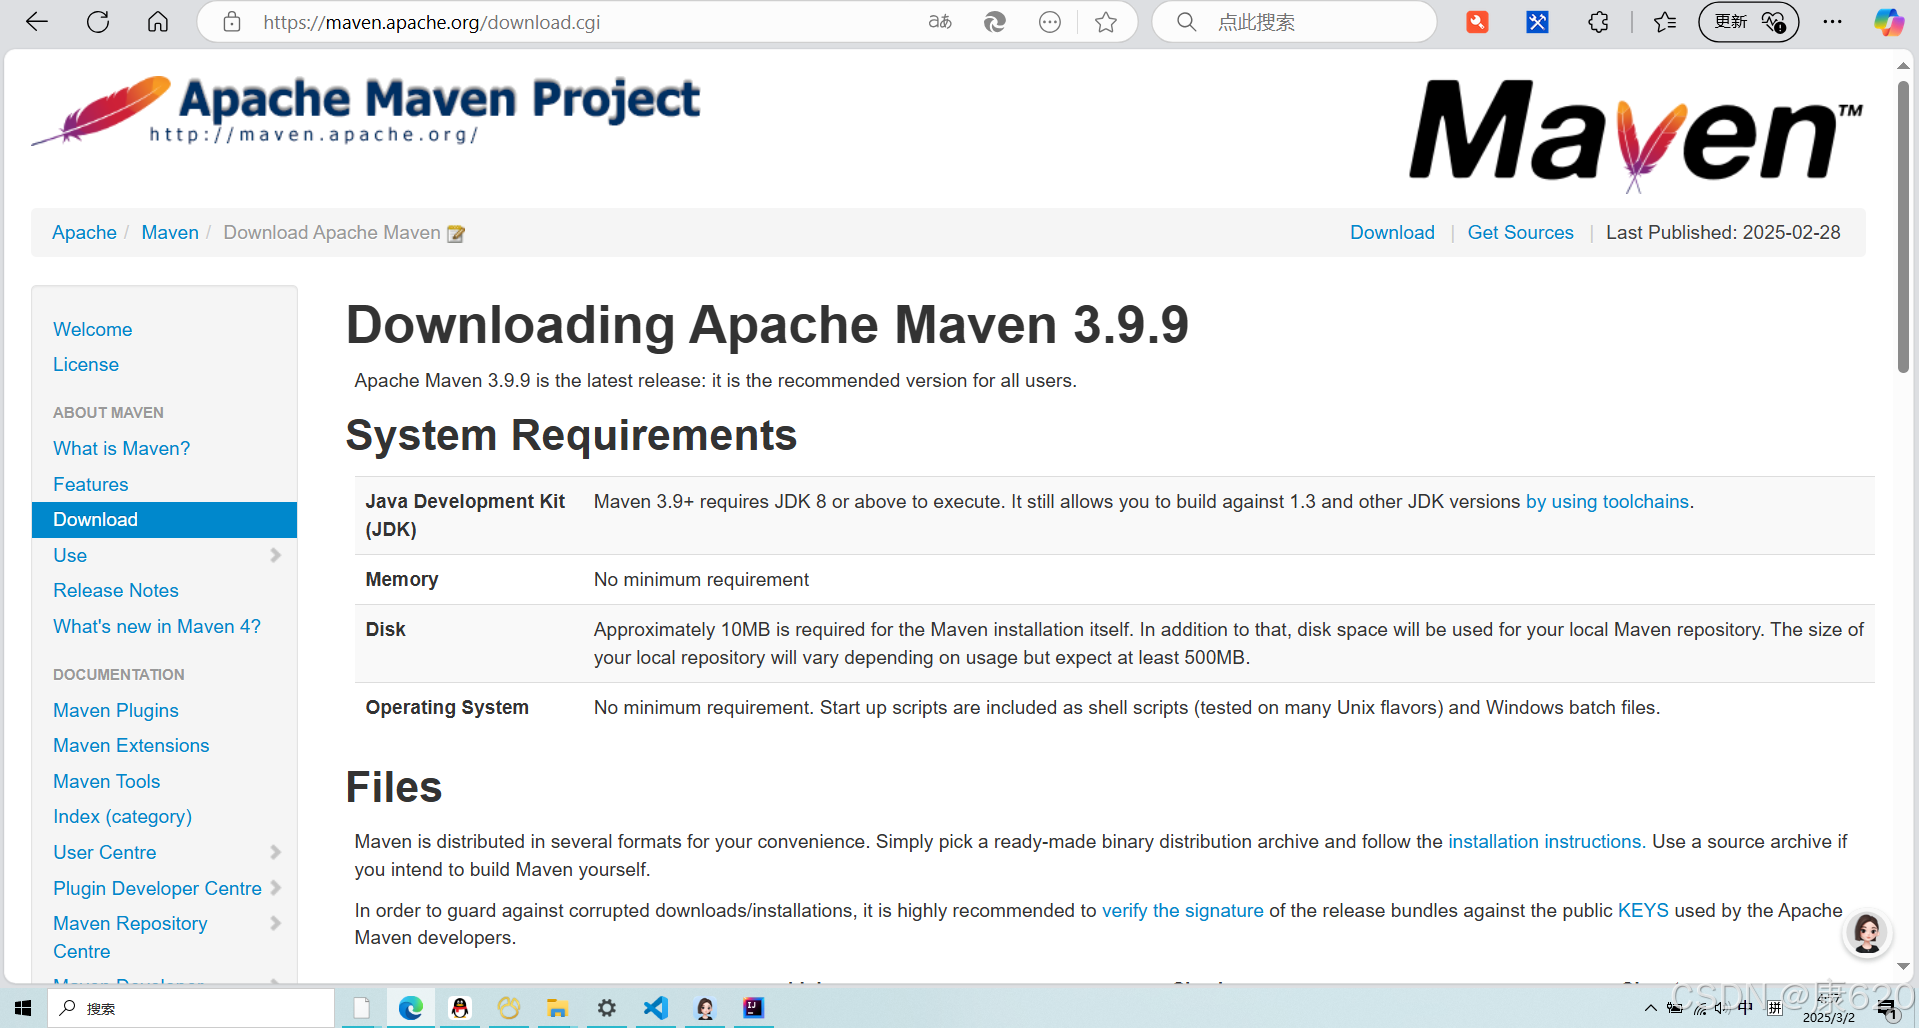The height and width of the screenshot is (1029, 1920).
Task: Expand the Maven Repository Centre chevron
Action: tap(276, 923)
